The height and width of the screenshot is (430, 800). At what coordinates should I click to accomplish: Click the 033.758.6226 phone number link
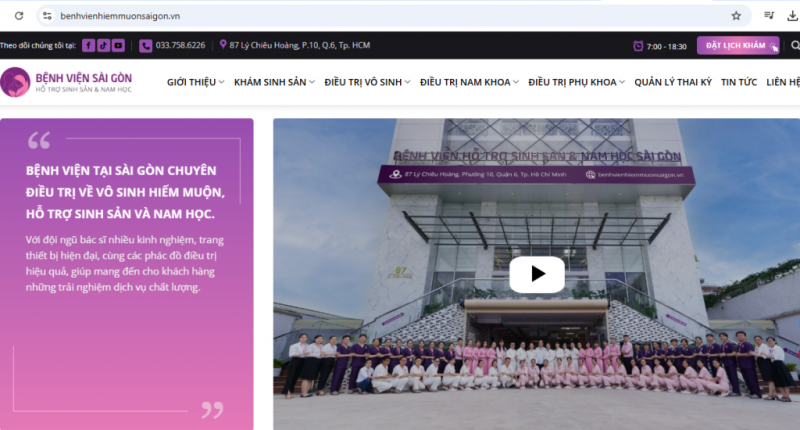(x=180, y=45)
